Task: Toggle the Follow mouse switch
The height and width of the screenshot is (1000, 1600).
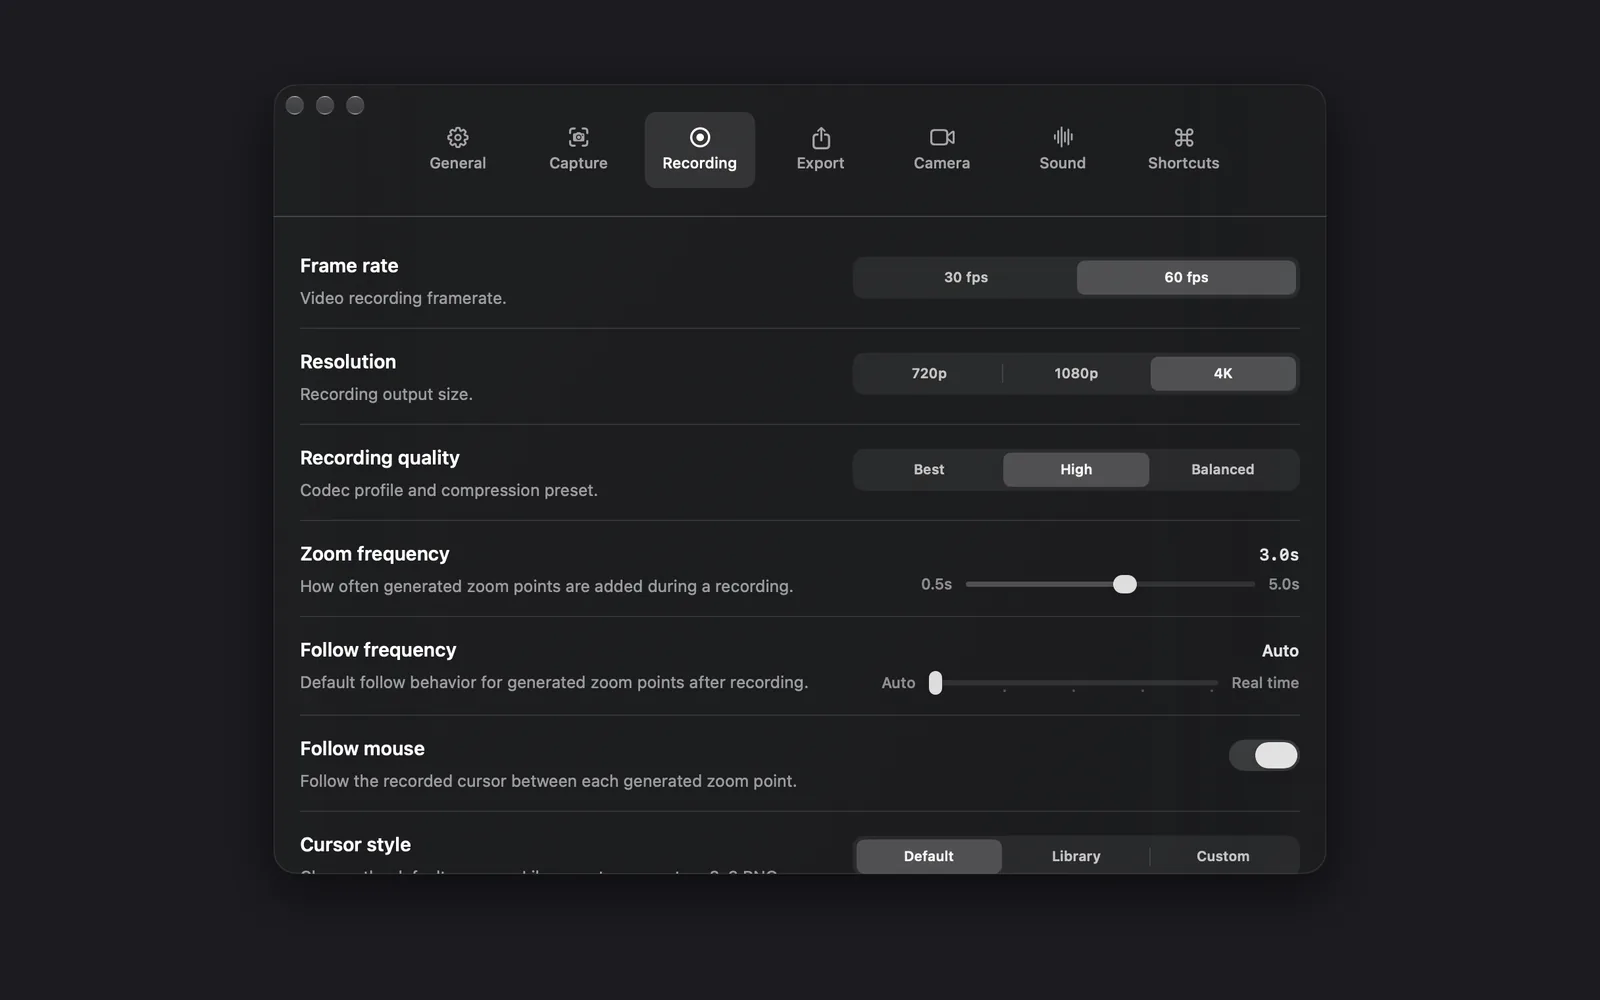Action: tap(1264, 755)
